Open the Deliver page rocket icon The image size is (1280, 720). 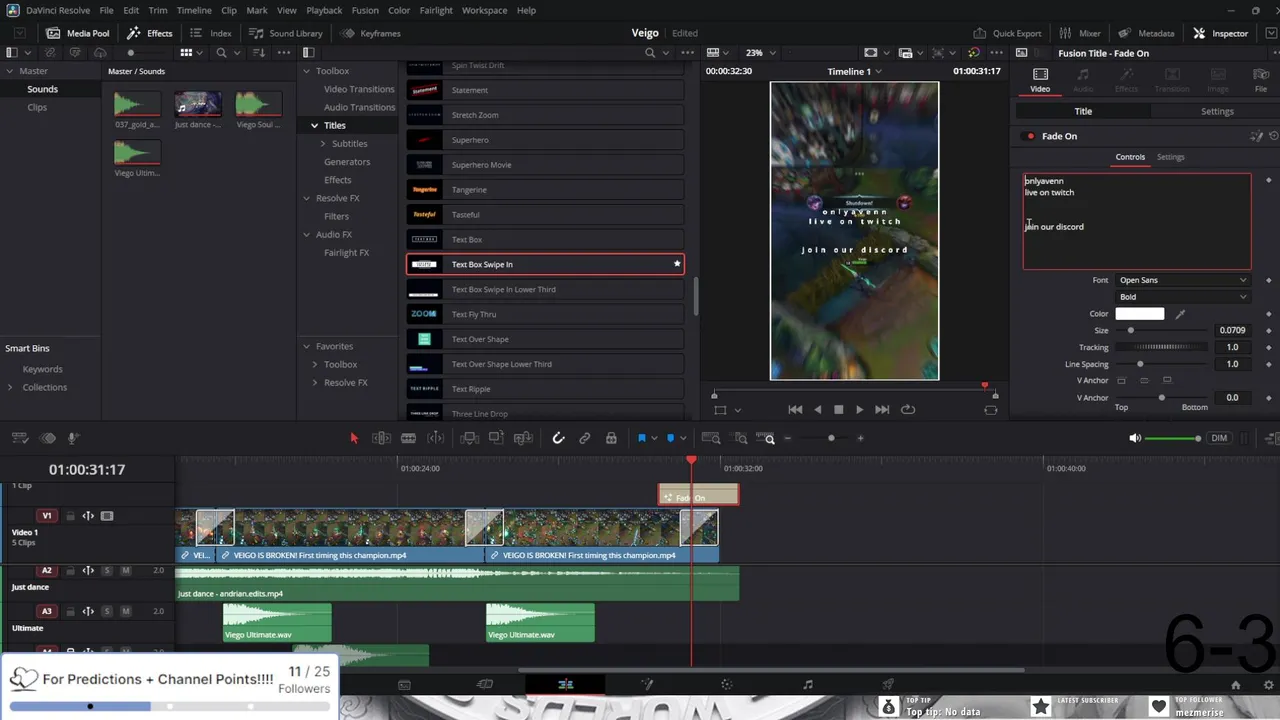point(887,684)
